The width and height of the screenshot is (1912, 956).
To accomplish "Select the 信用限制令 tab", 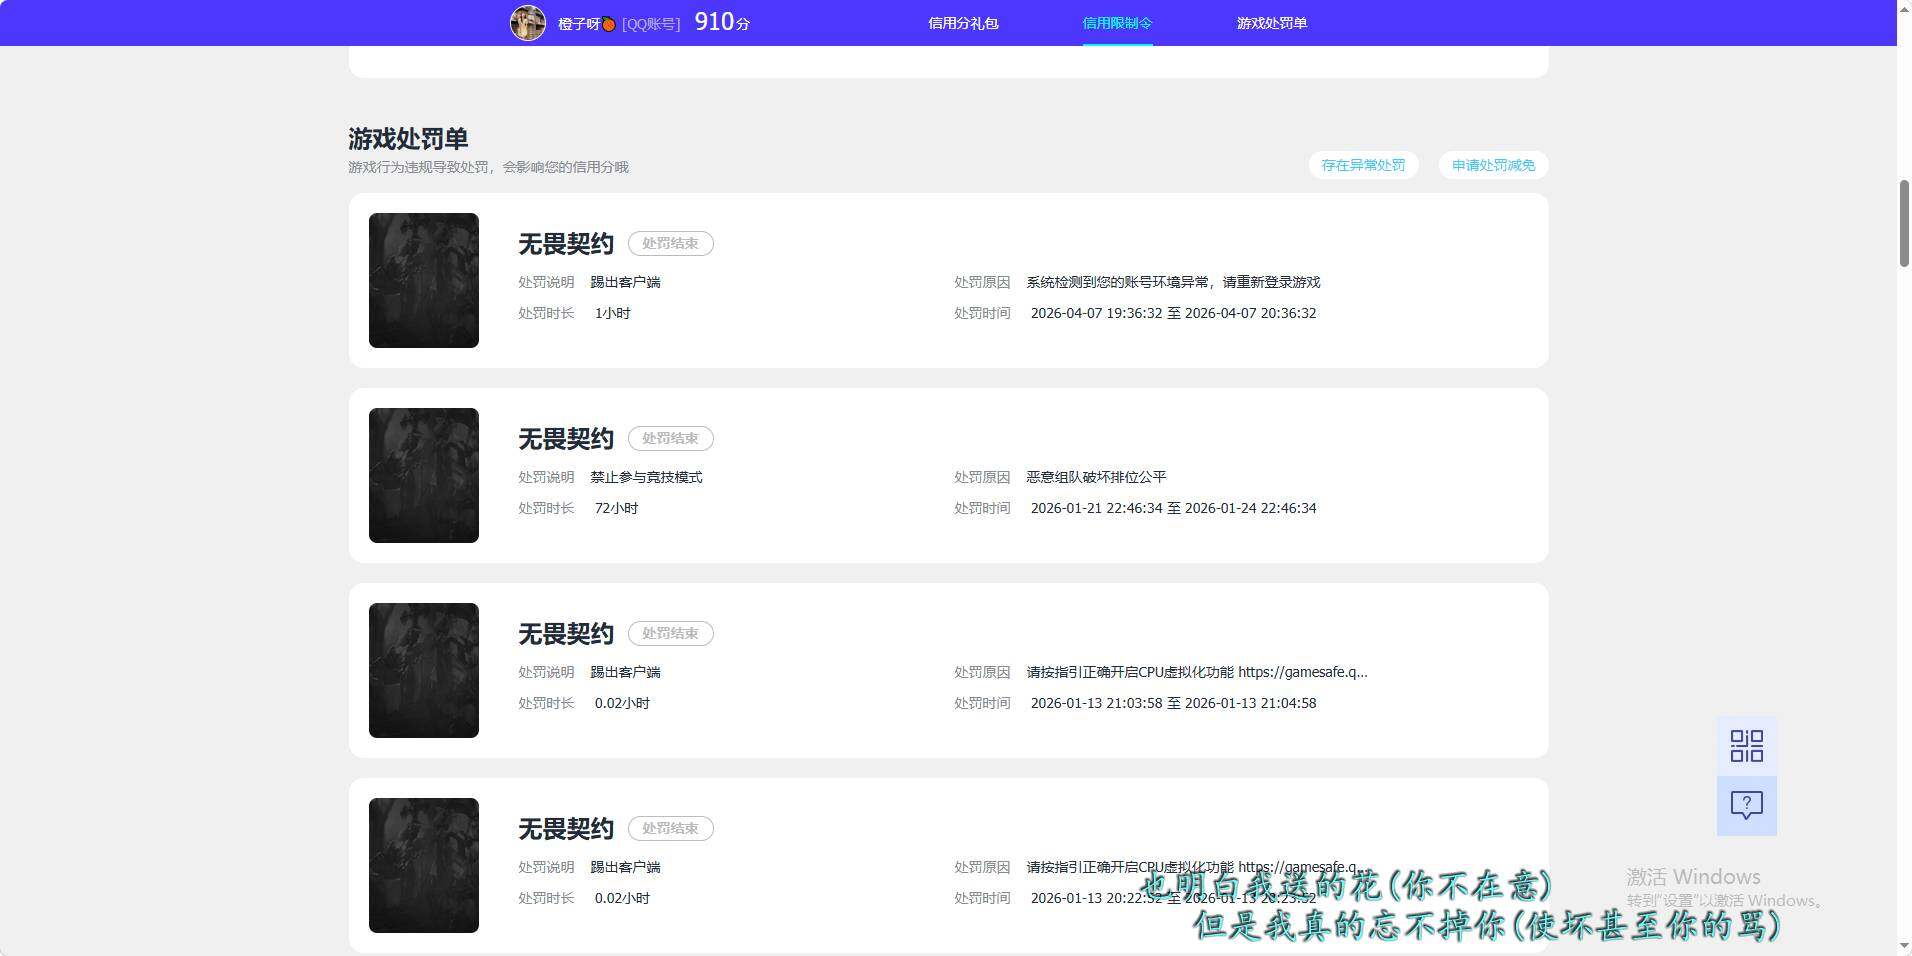I will point(1117,23).
